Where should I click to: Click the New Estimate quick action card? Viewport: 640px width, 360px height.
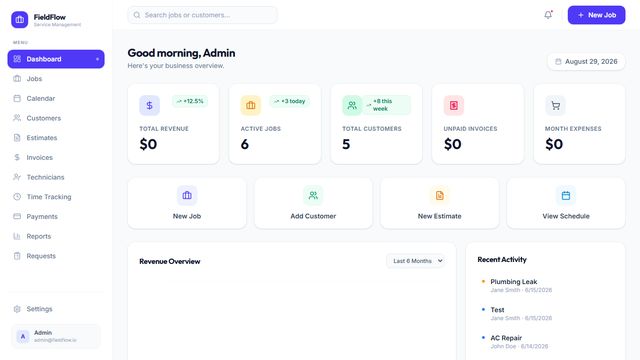click(440, 203)
